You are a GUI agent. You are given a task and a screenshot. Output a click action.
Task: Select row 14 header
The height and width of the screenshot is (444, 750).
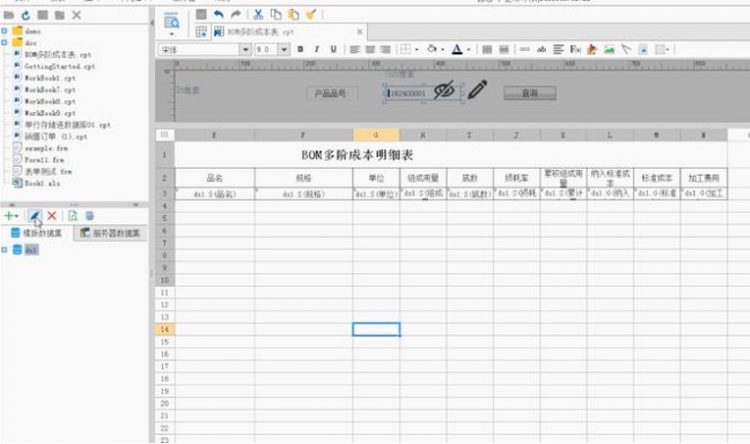click(x=165, y=329)
